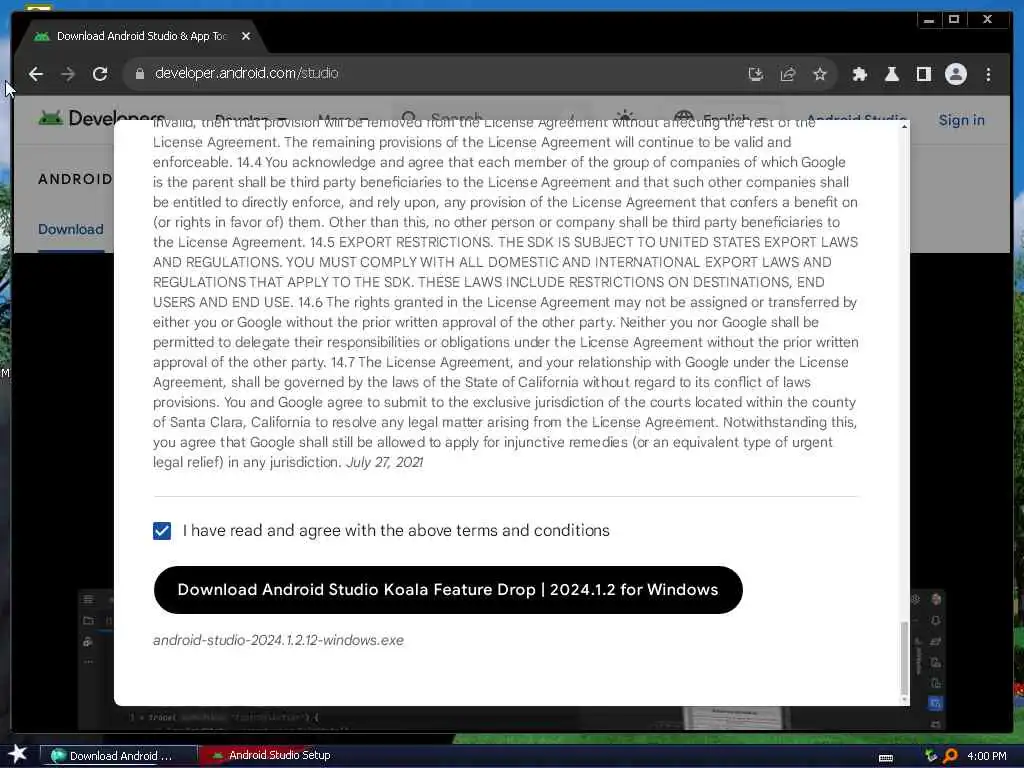The width and height of the screenshot is (1024, 768).
Task: Open Chrome three-dot menu
Action: [988, 74]
